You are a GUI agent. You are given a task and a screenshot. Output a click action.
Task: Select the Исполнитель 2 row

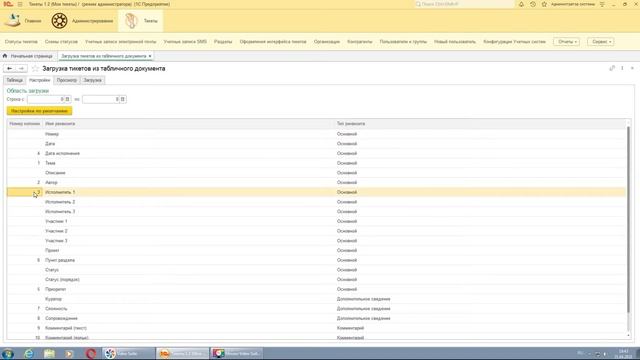[x=316, y=202]
